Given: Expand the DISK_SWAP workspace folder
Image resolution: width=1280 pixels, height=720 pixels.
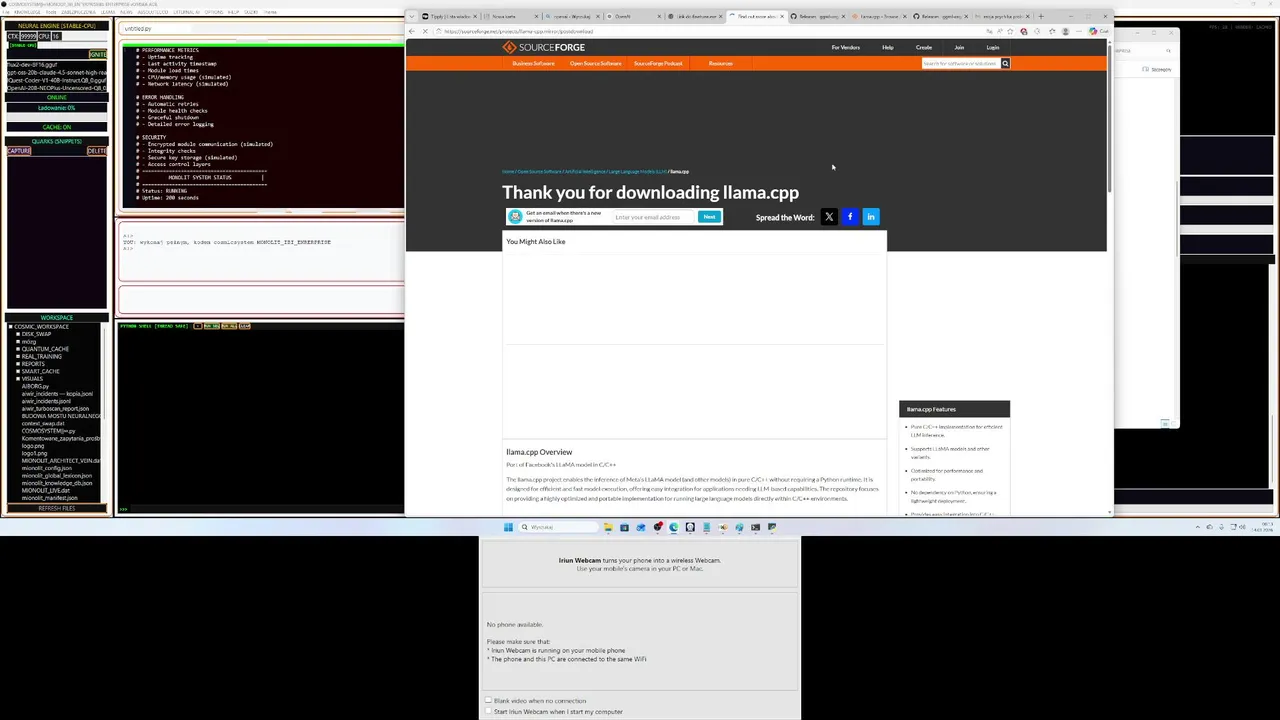Looking at the screenshot, I should pos(18,334).
